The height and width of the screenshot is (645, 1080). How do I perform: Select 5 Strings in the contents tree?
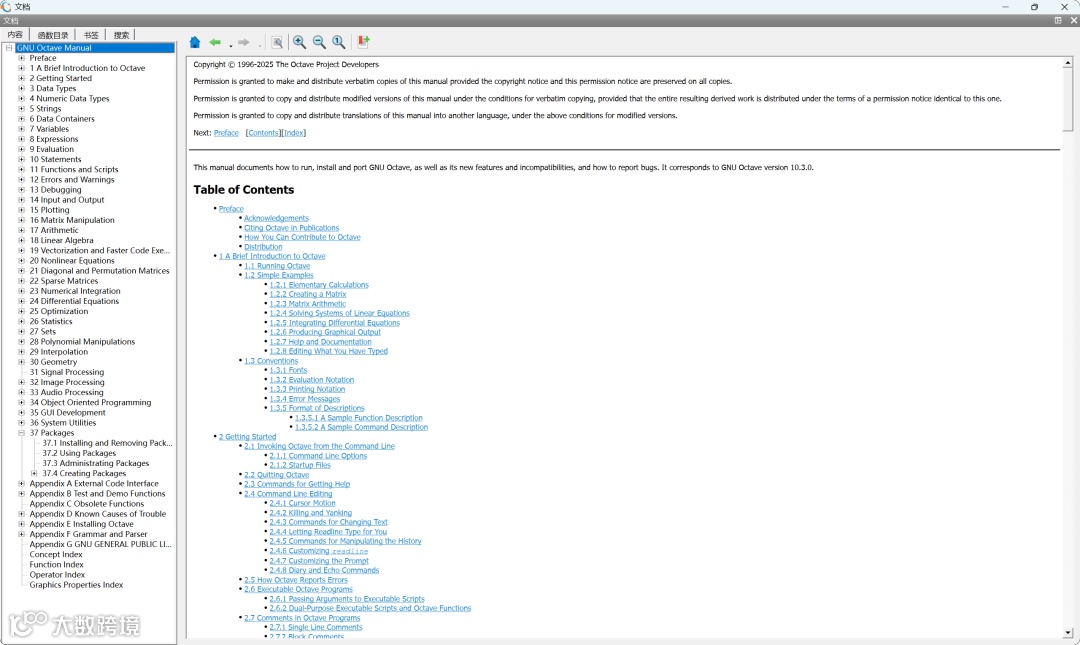[45, 109]
